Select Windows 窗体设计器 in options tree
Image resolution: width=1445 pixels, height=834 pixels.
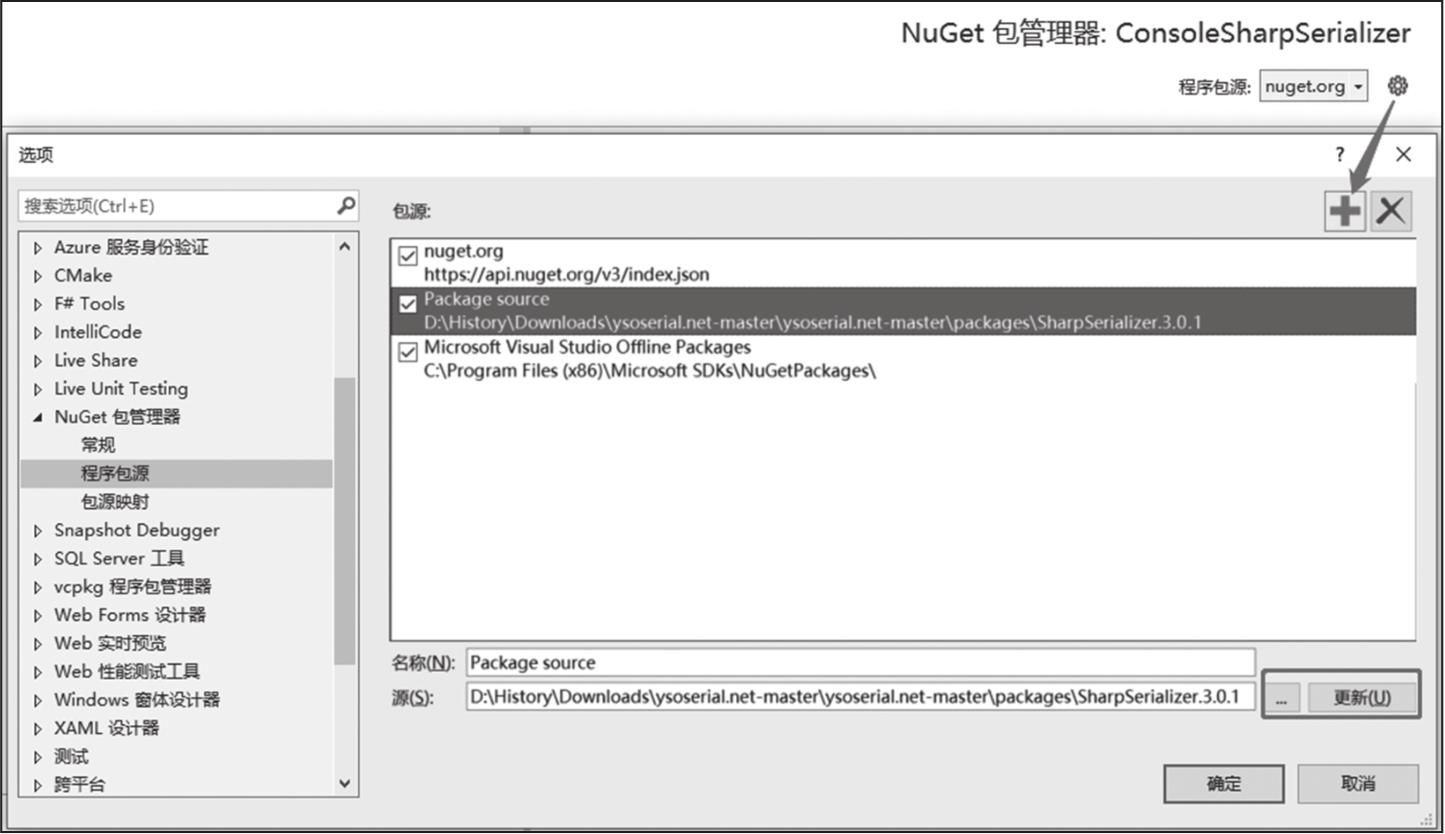137,700
